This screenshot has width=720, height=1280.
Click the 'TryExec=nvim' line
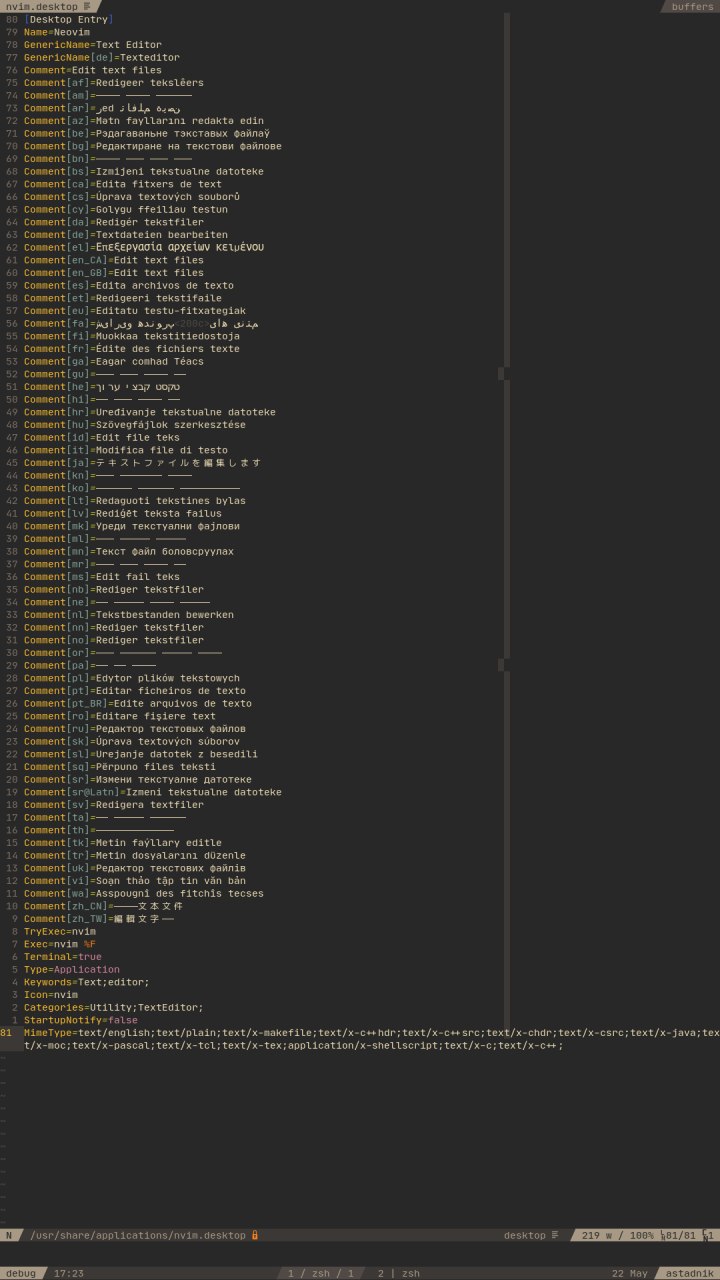(x=60, y=931)
